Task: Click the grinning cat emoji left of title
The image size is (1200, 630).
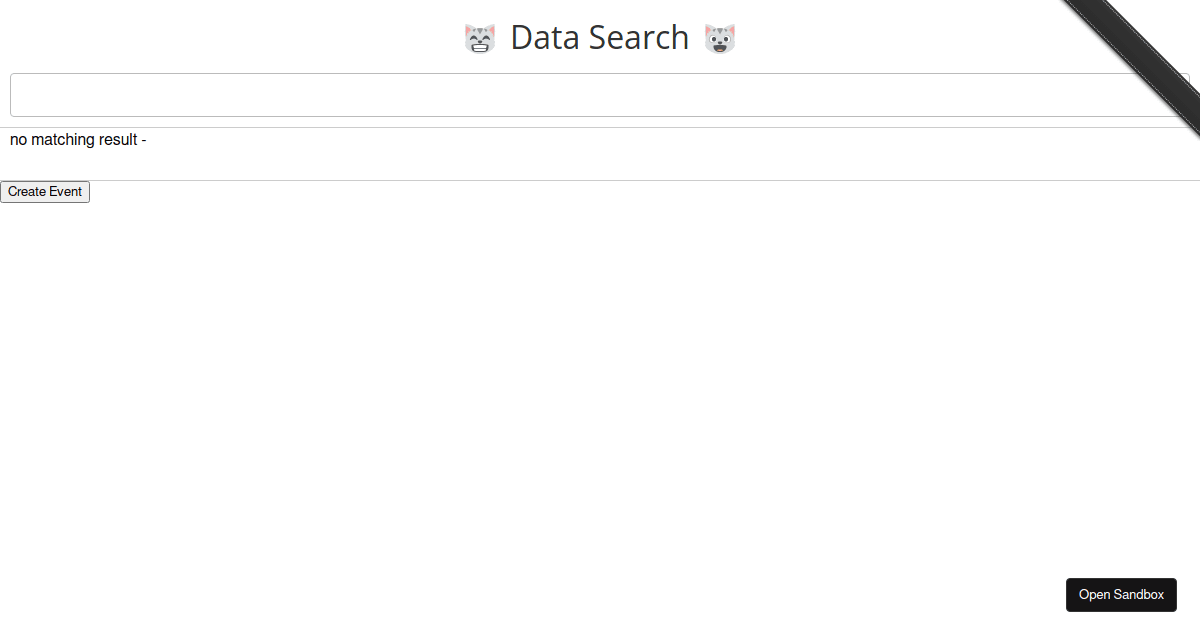Action: coord(480,39)
